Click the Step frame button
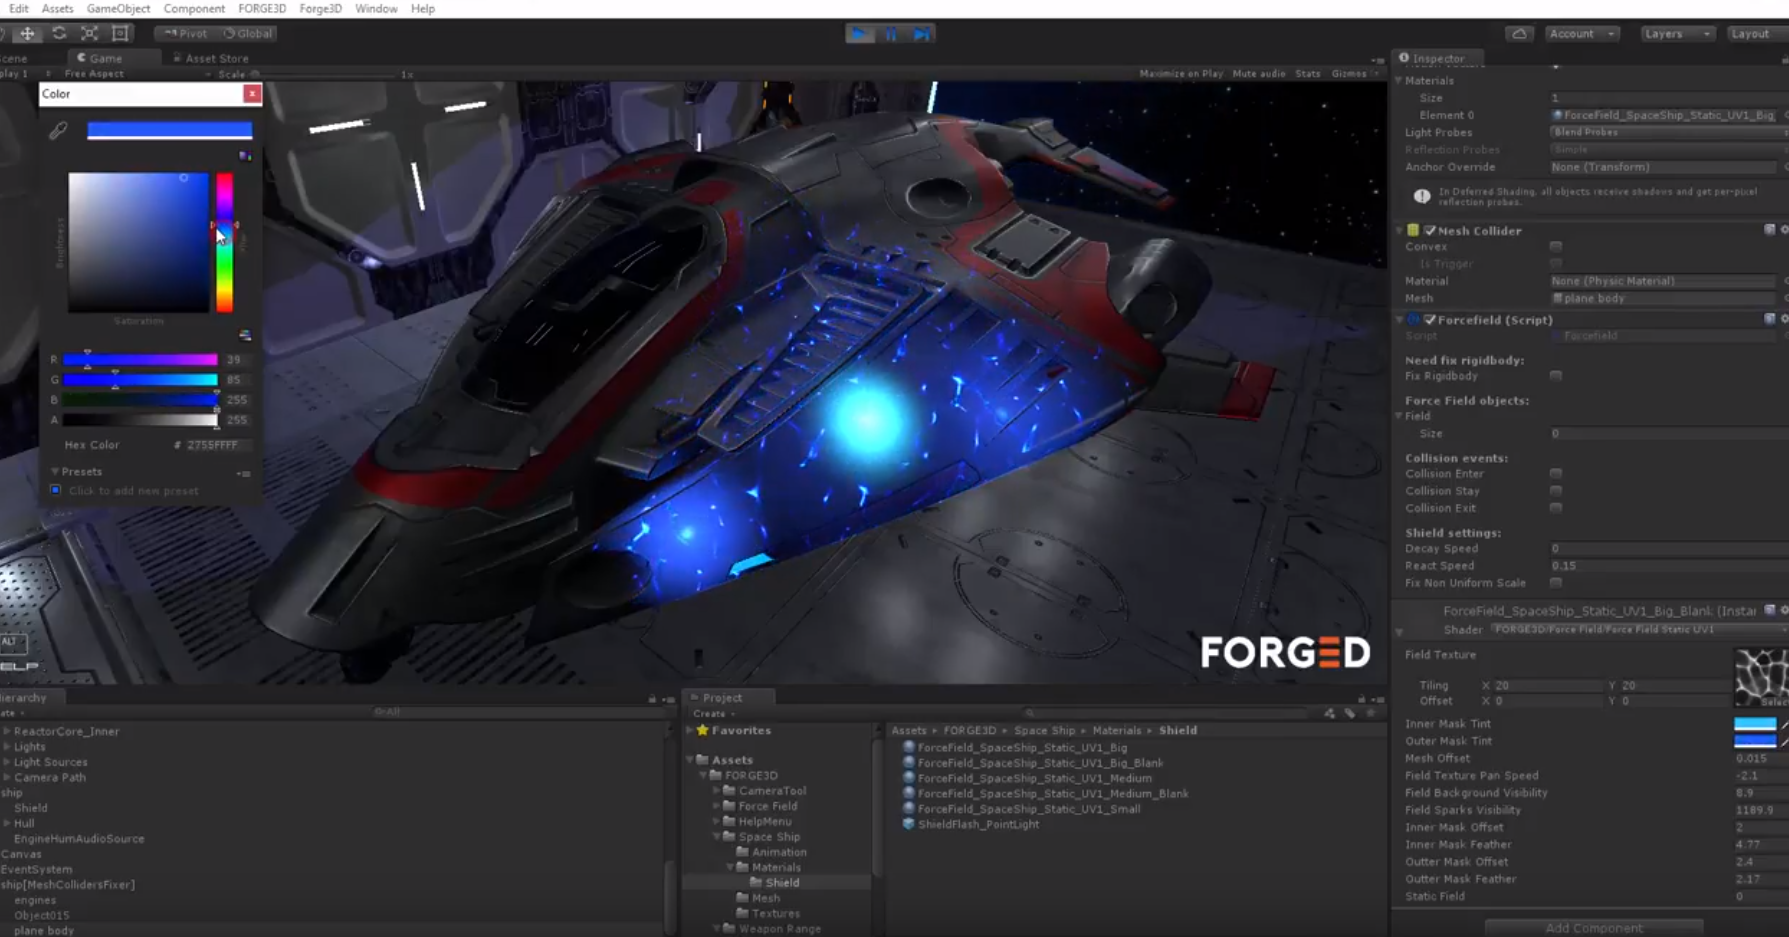 click(921, 34)
